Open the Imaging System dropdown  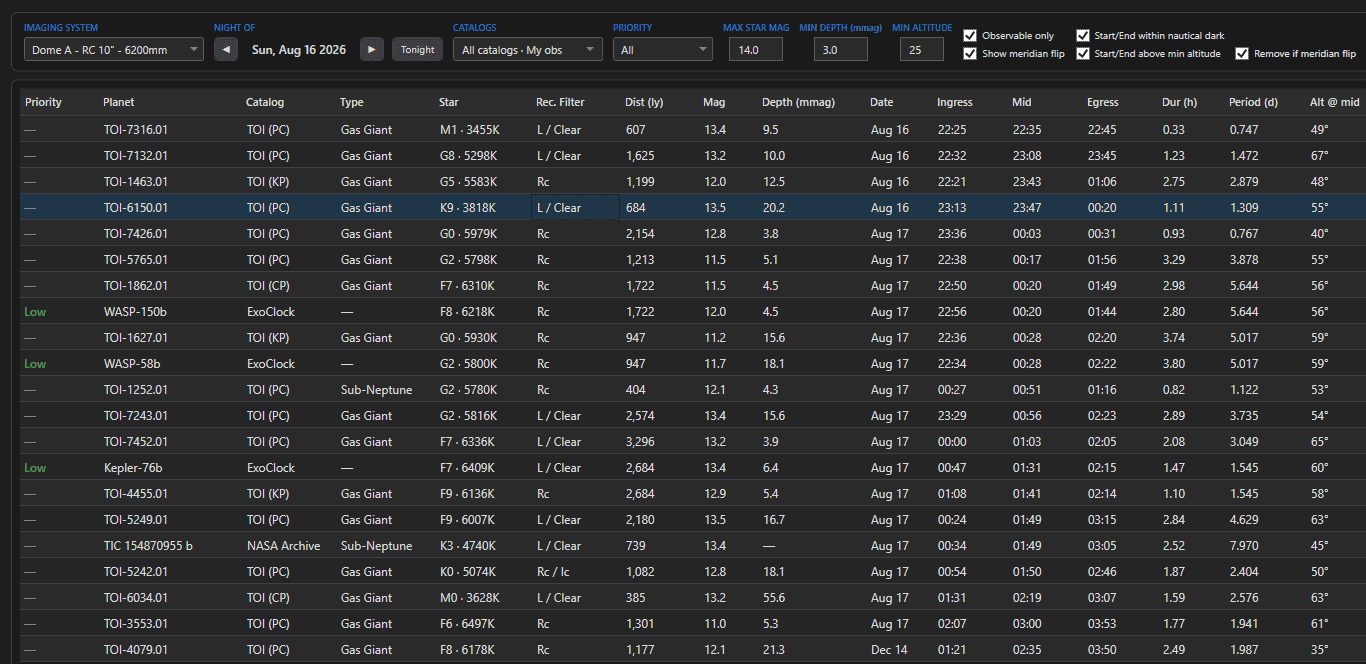tap(113, 49)
